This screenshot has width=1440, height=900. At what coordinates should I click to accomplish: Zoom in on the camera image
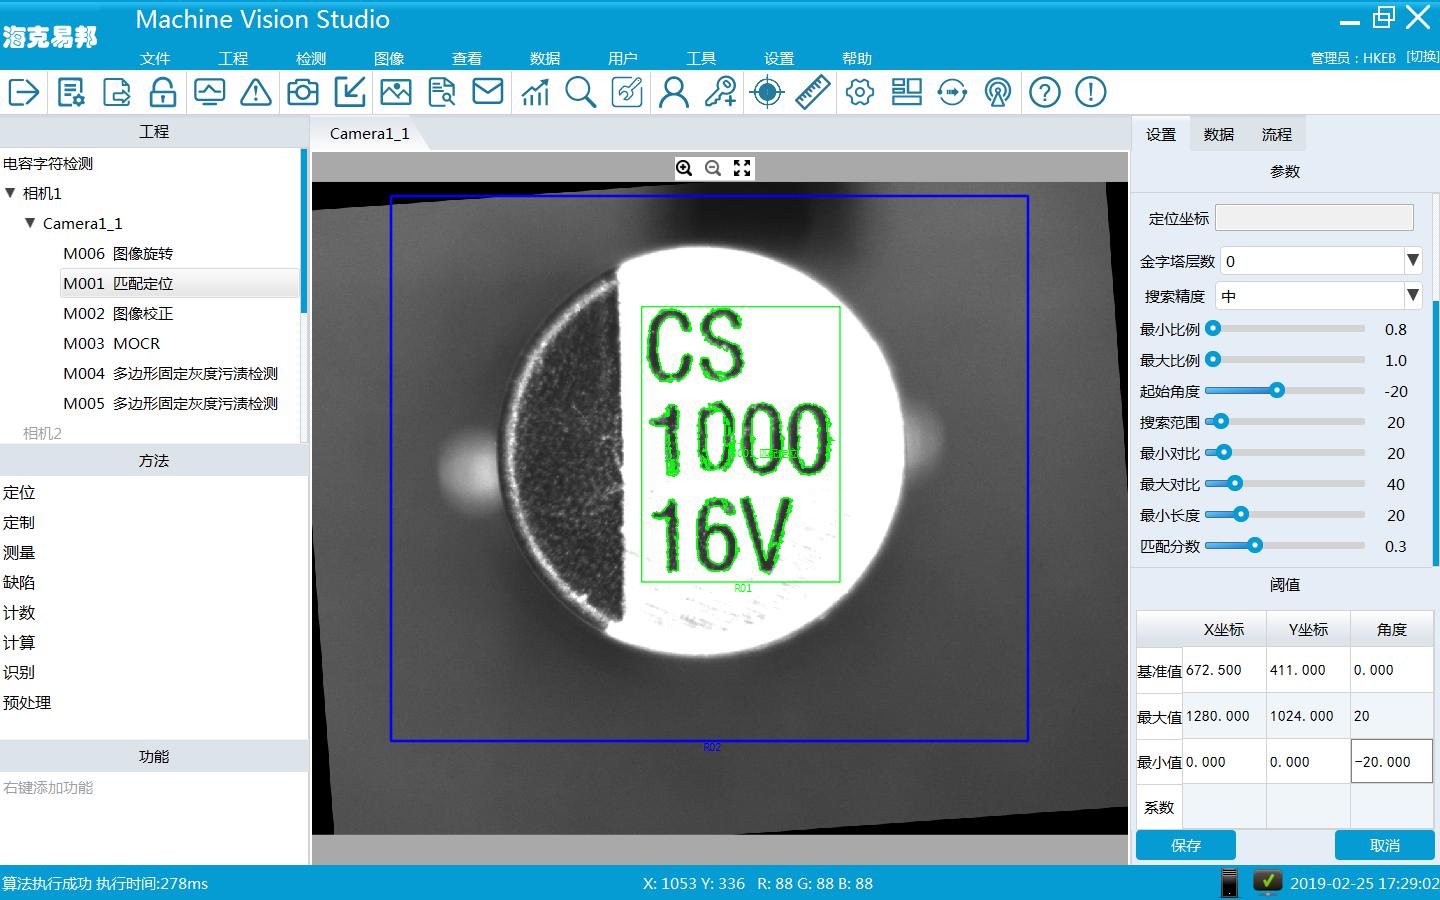point(684,168)
